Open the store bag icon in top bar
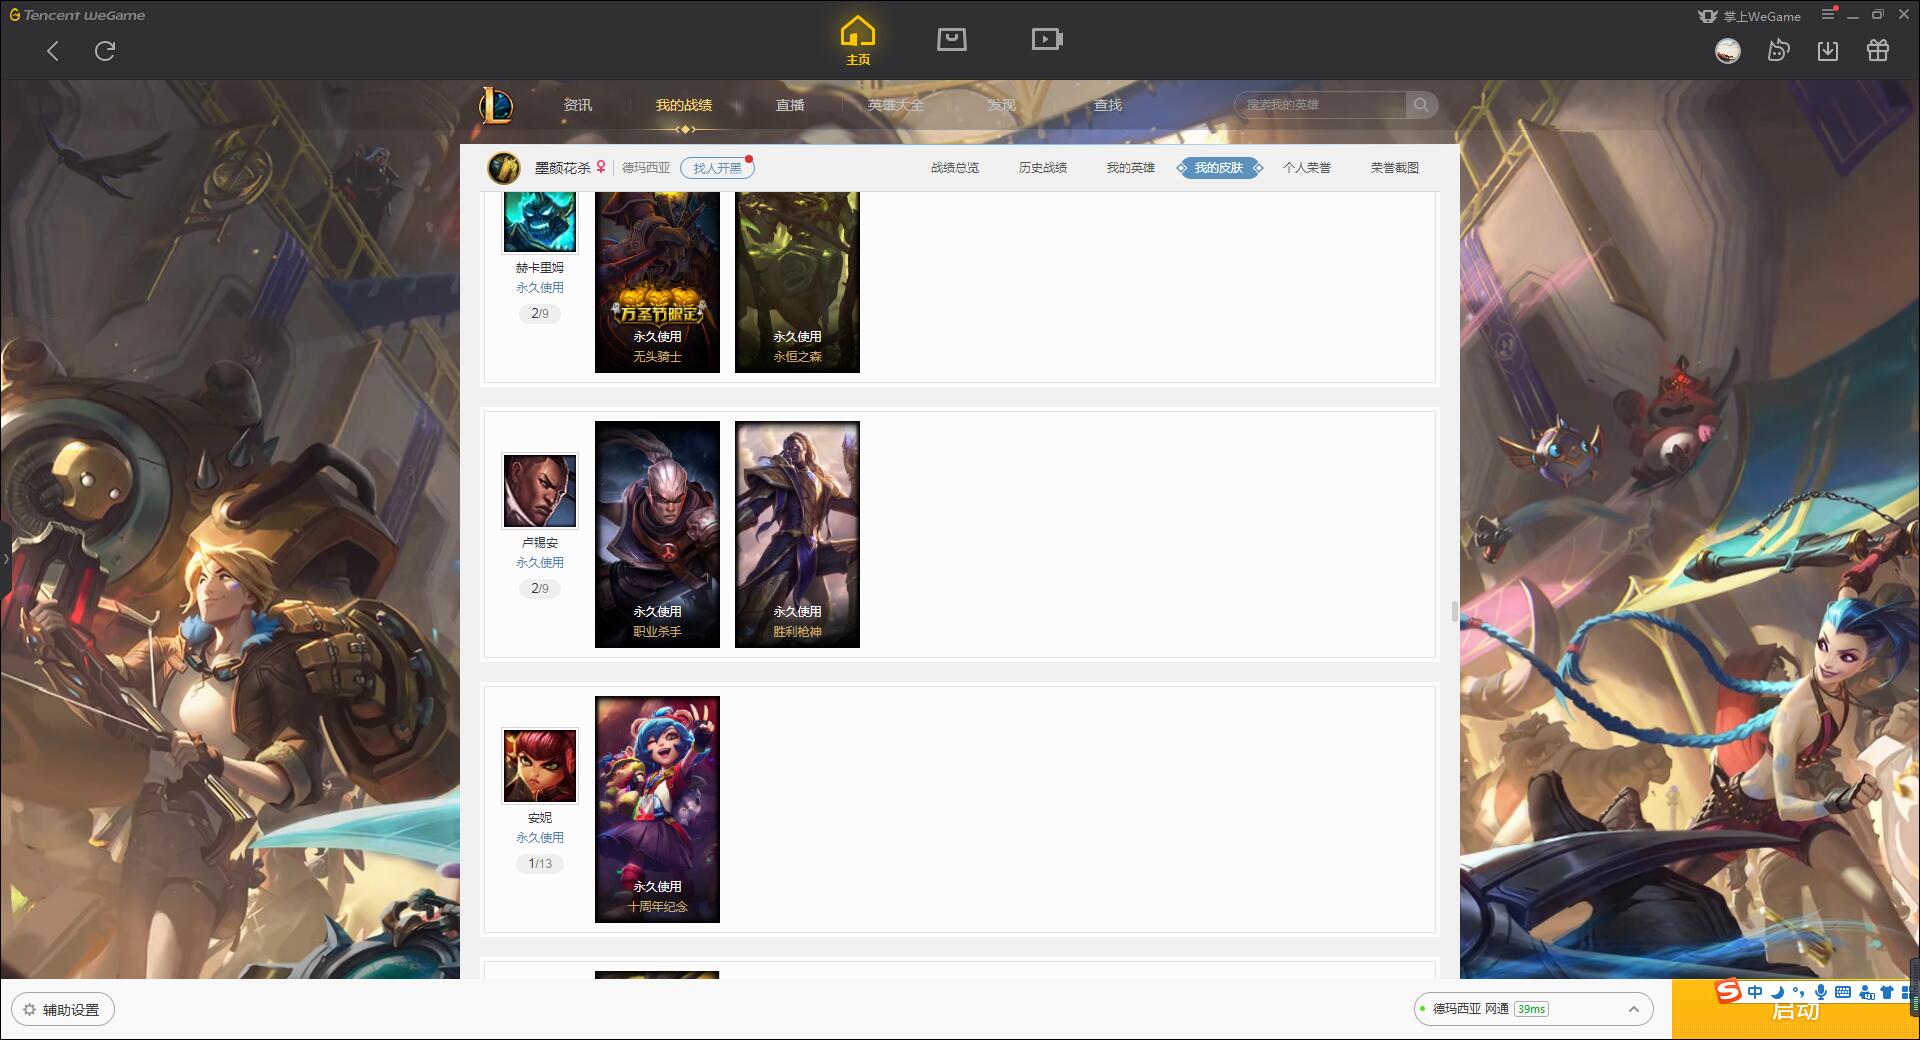 point(952,39)
